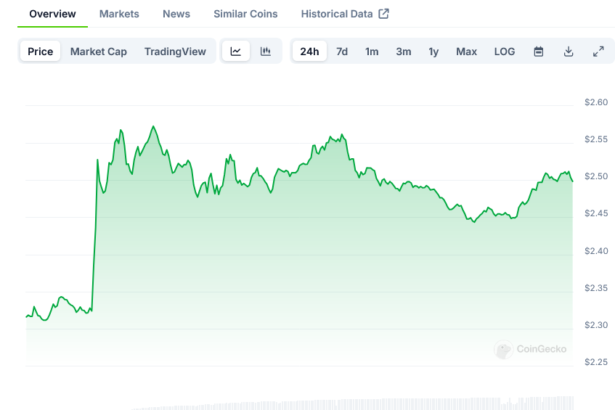
Task: Set chart range to 3m
Action: pos(403,51)
